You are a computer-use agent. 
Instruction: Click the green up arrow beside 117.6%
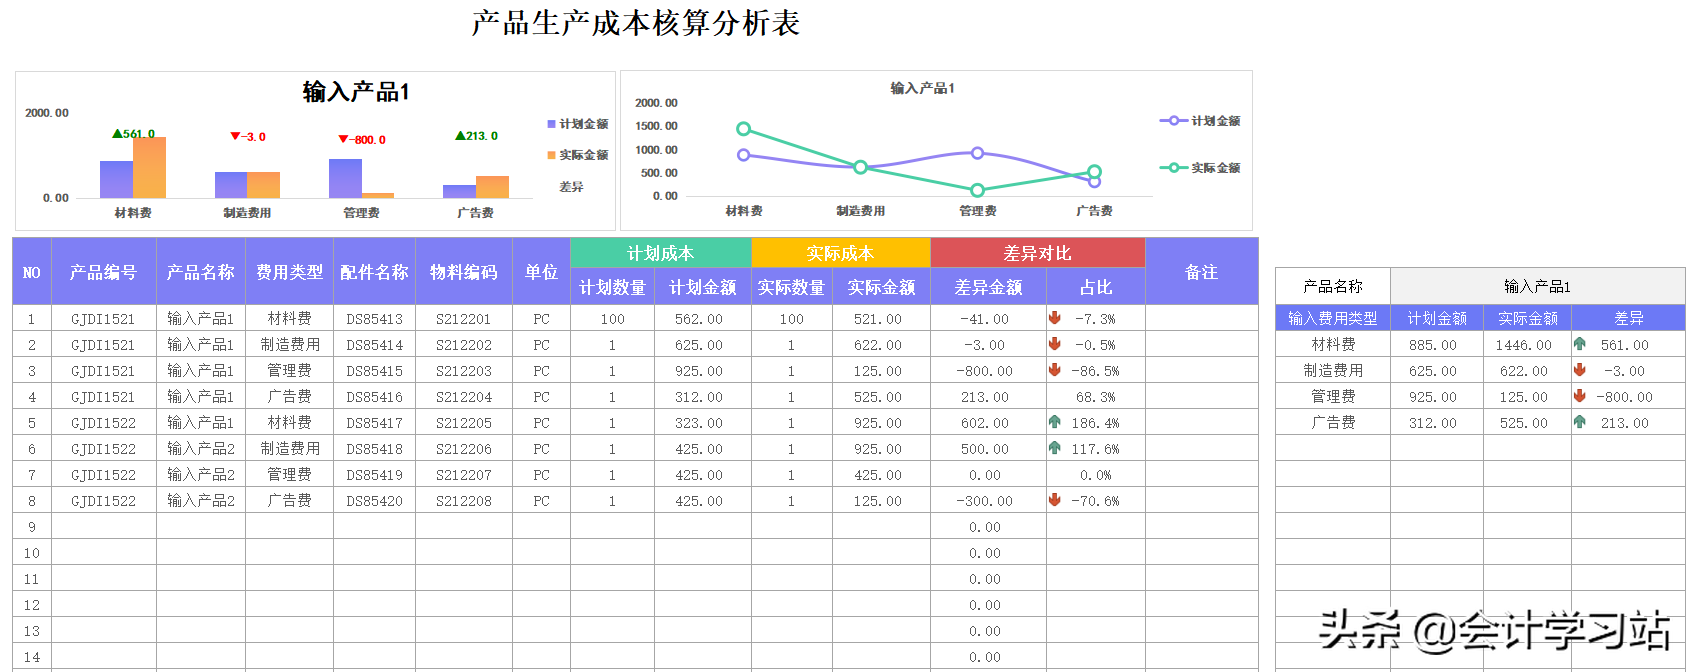pyautogui.click(x=1054, y=448)
